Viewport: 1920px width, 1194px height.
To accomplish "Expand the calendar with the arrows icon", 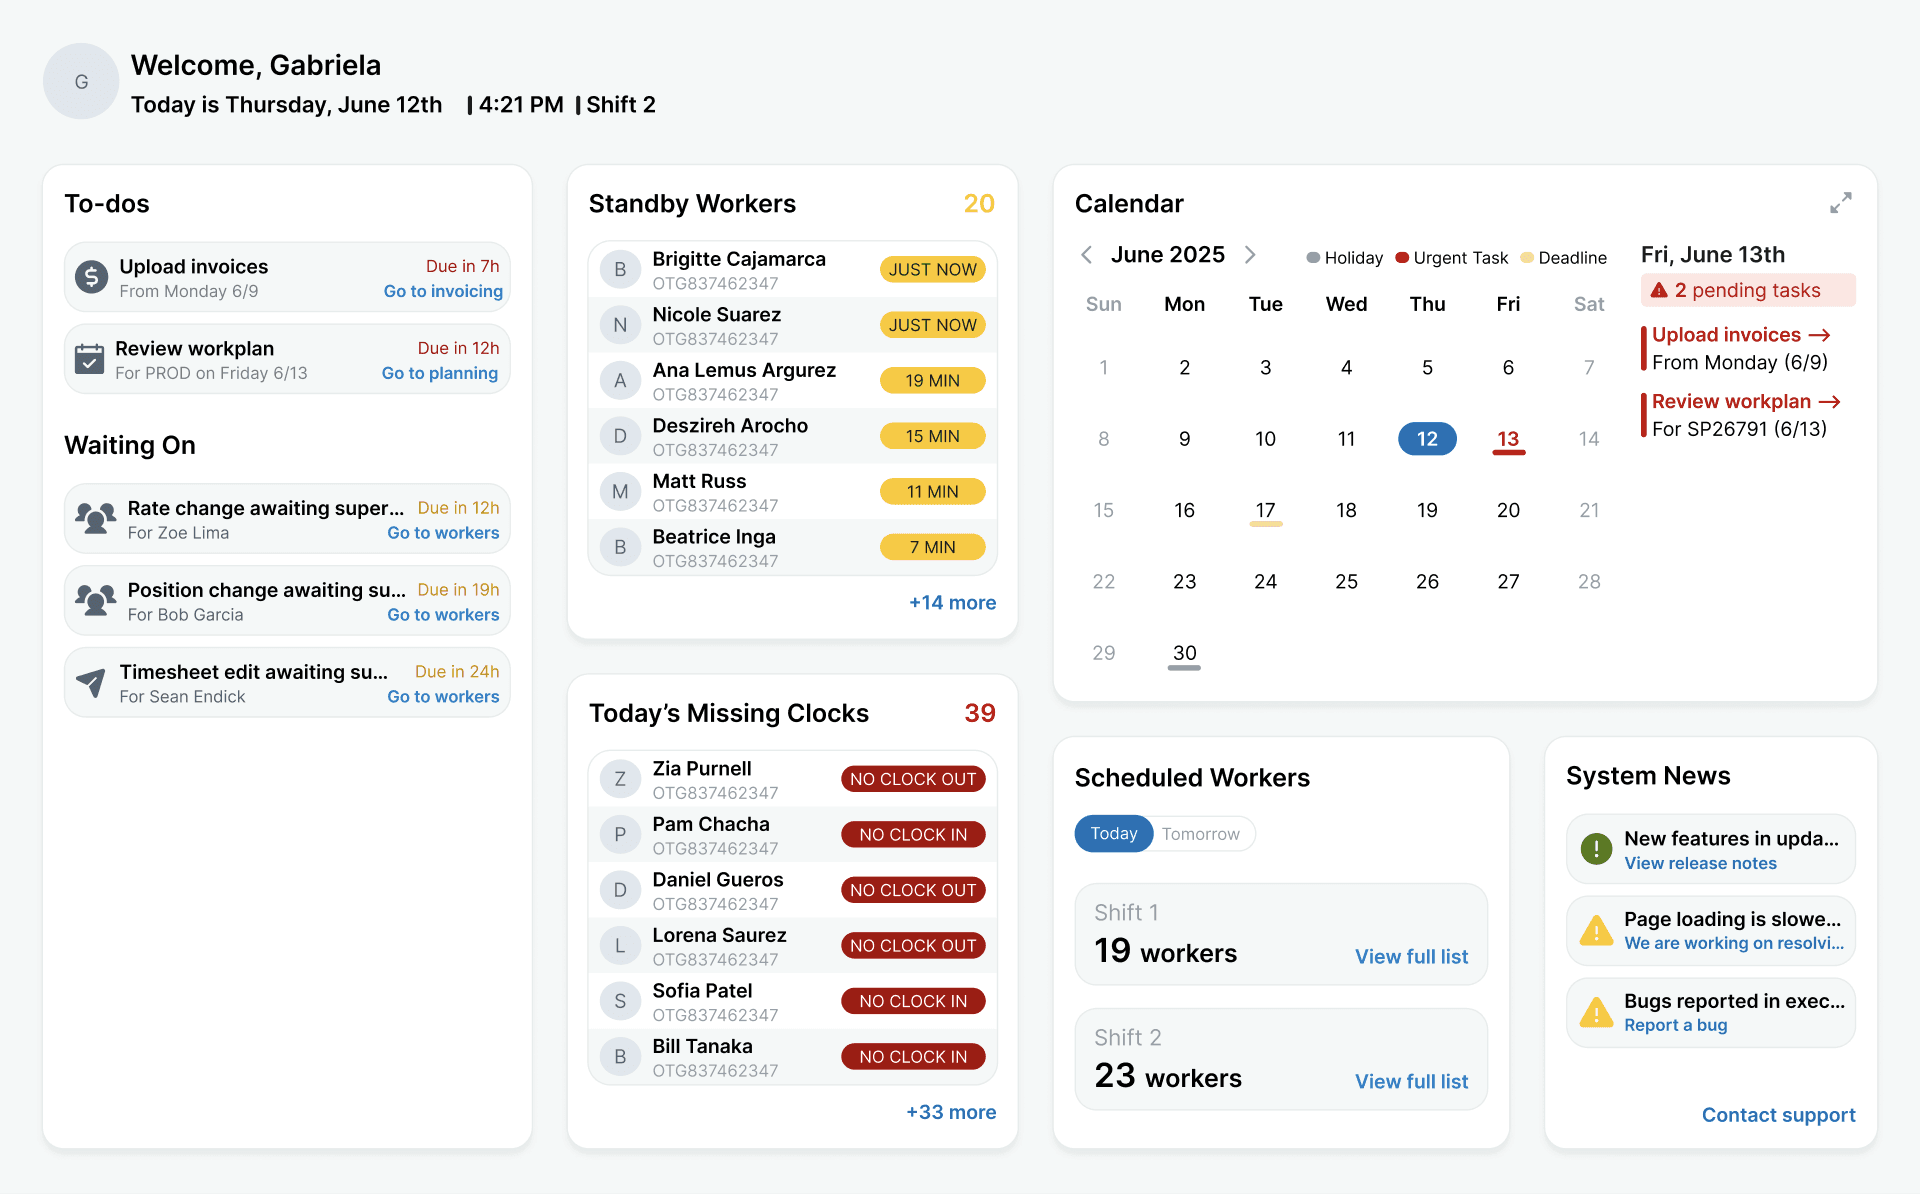I will click(x=1840, y=203).
